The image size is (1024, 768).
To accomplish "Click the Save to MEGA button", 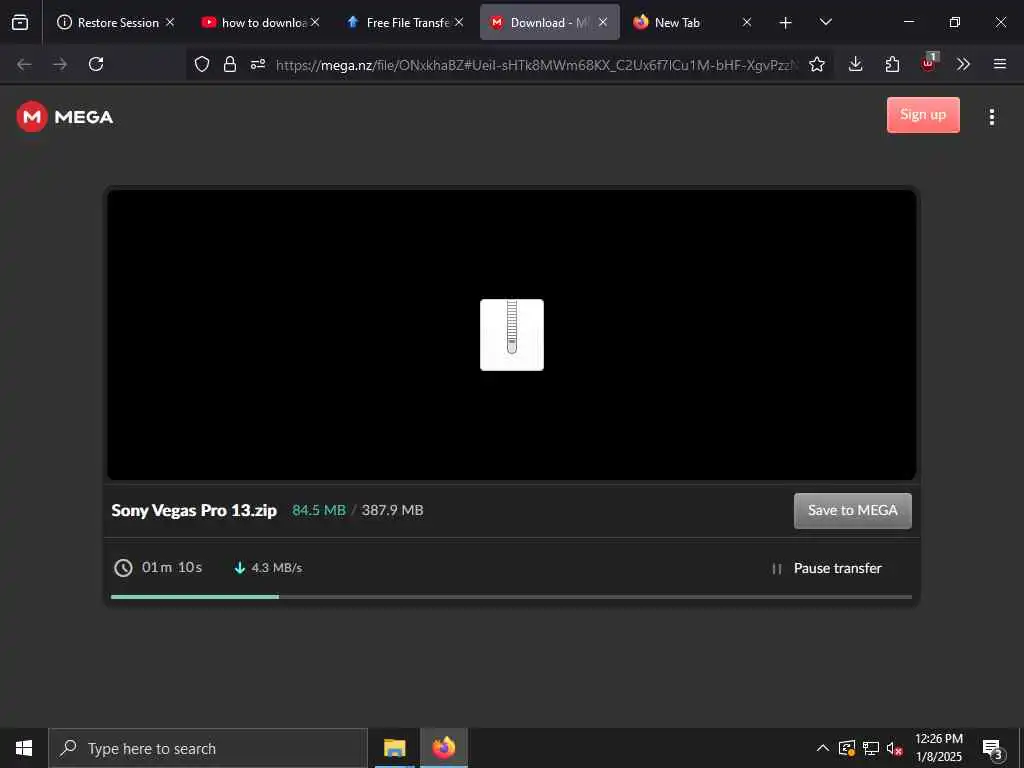I will pos(853,511).
